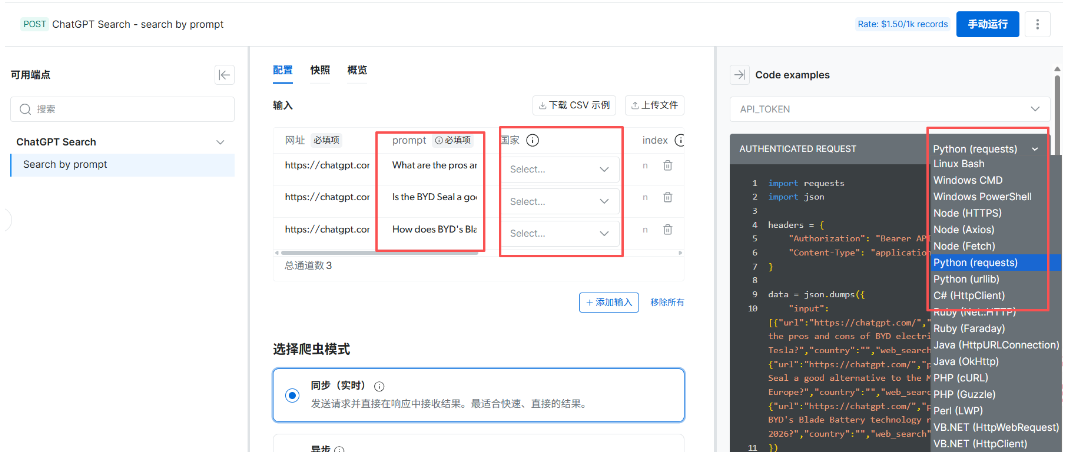Switch to the 快照 tab
Viewport: 1067px width, 456px height.
tap(320, 70)
